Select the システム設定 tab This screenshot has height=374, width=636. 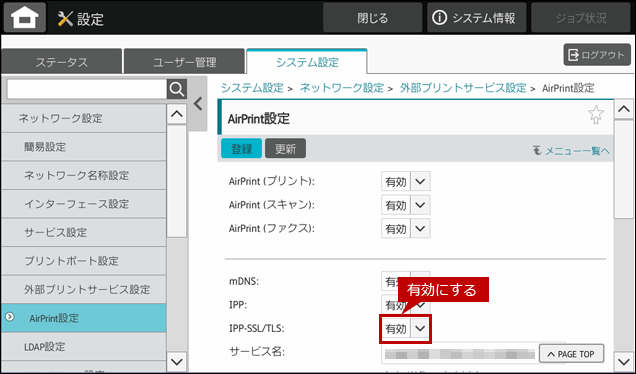click(307, 62)
